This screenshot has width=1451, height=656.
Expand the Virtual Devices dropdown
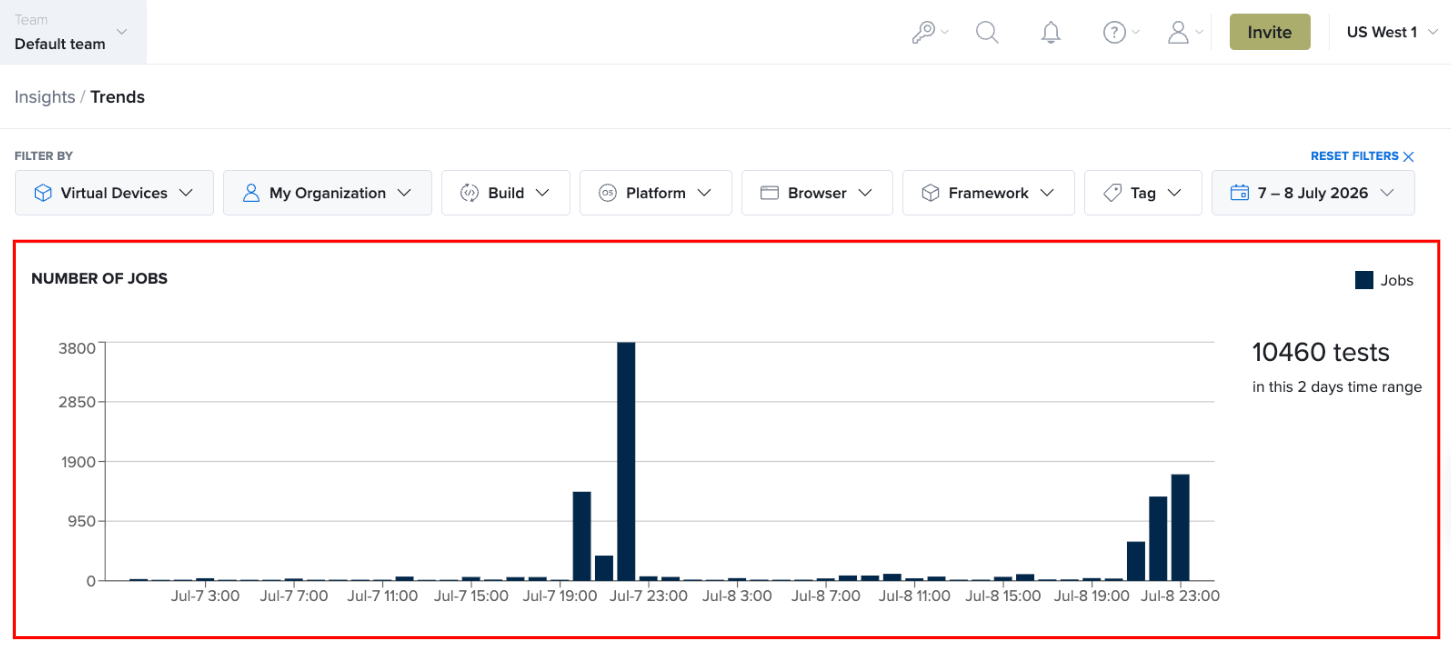click(114, 193)
